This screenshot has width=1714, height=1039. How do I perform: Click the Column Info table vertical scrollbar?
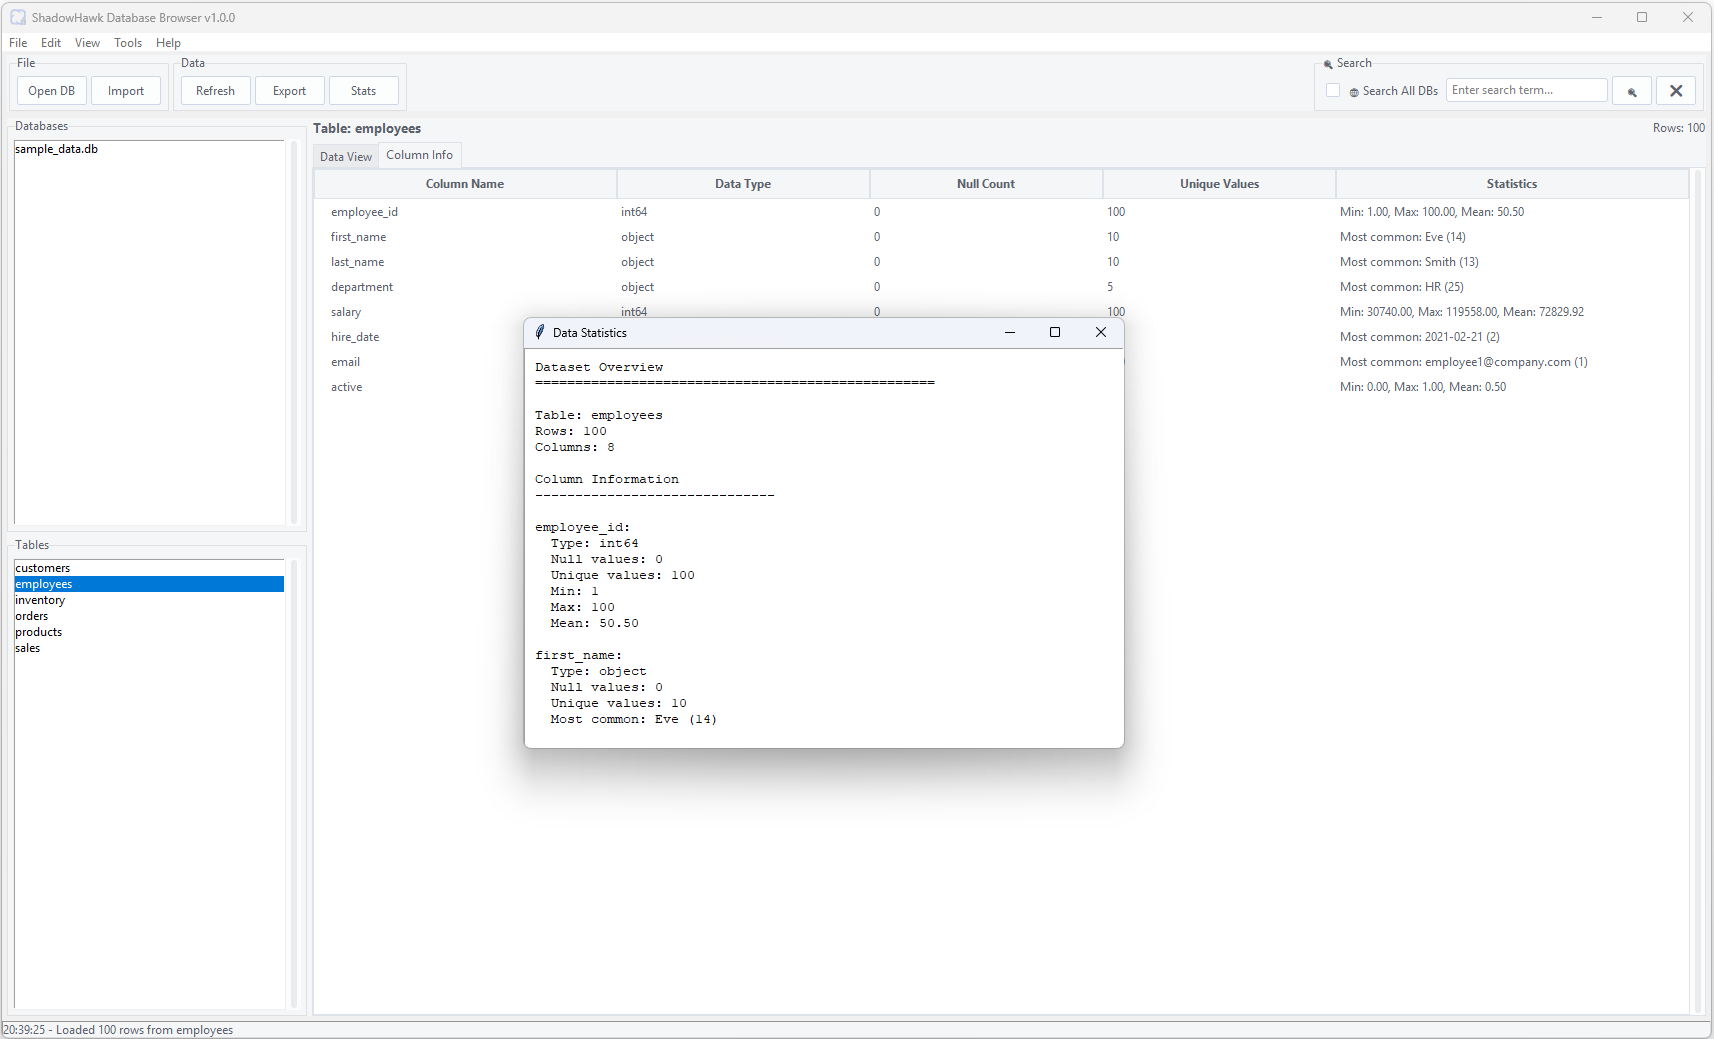click(1696, 590)
